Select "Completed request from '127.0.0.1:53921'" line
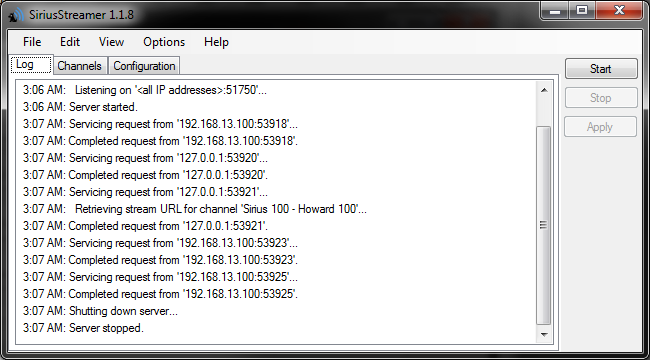Viewport: 650px width, 360px height. (145, 226)
